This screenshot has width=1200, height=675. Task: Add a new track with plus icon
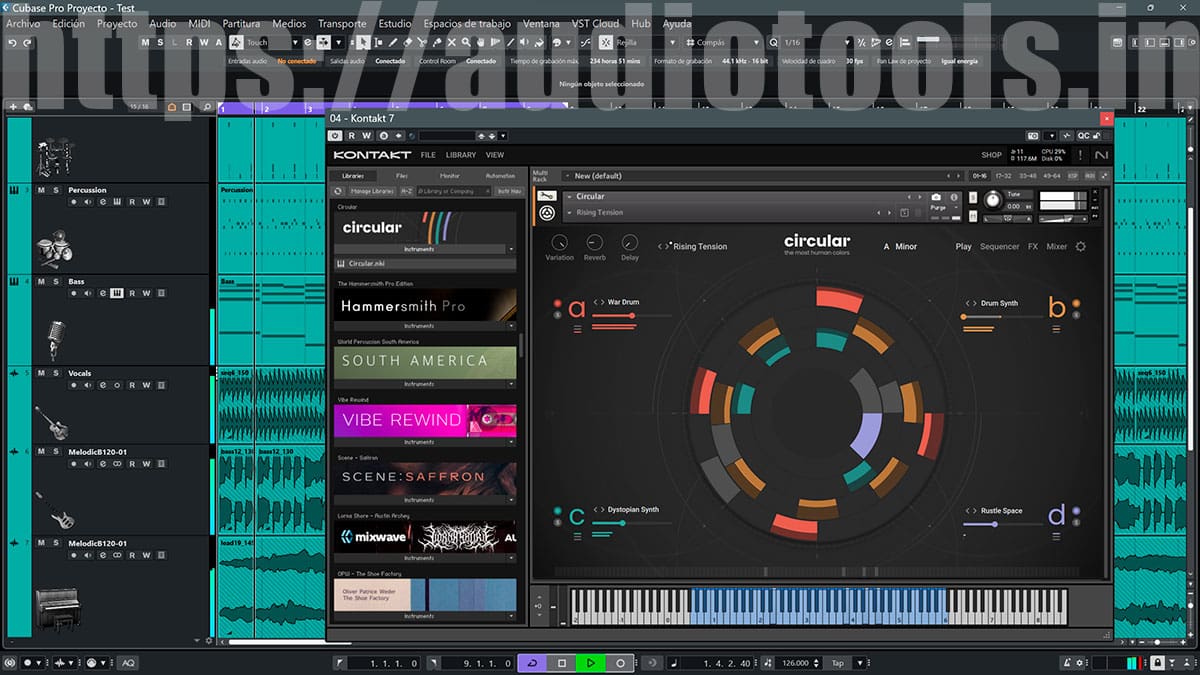(13, 107)
